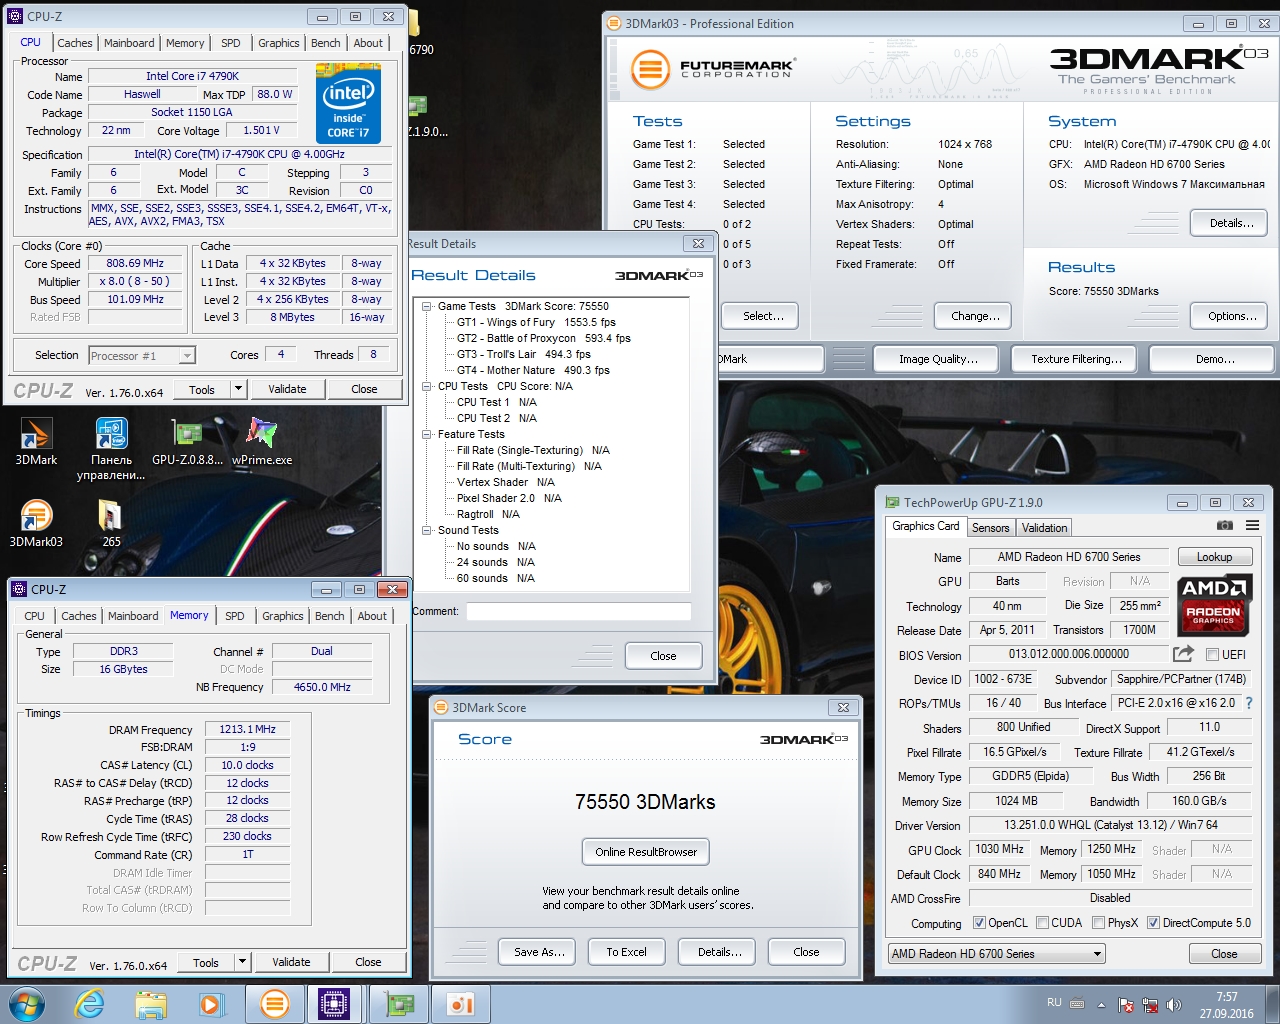Toggle the UEFI checkbox in GPU-Z

point(1212,655)
